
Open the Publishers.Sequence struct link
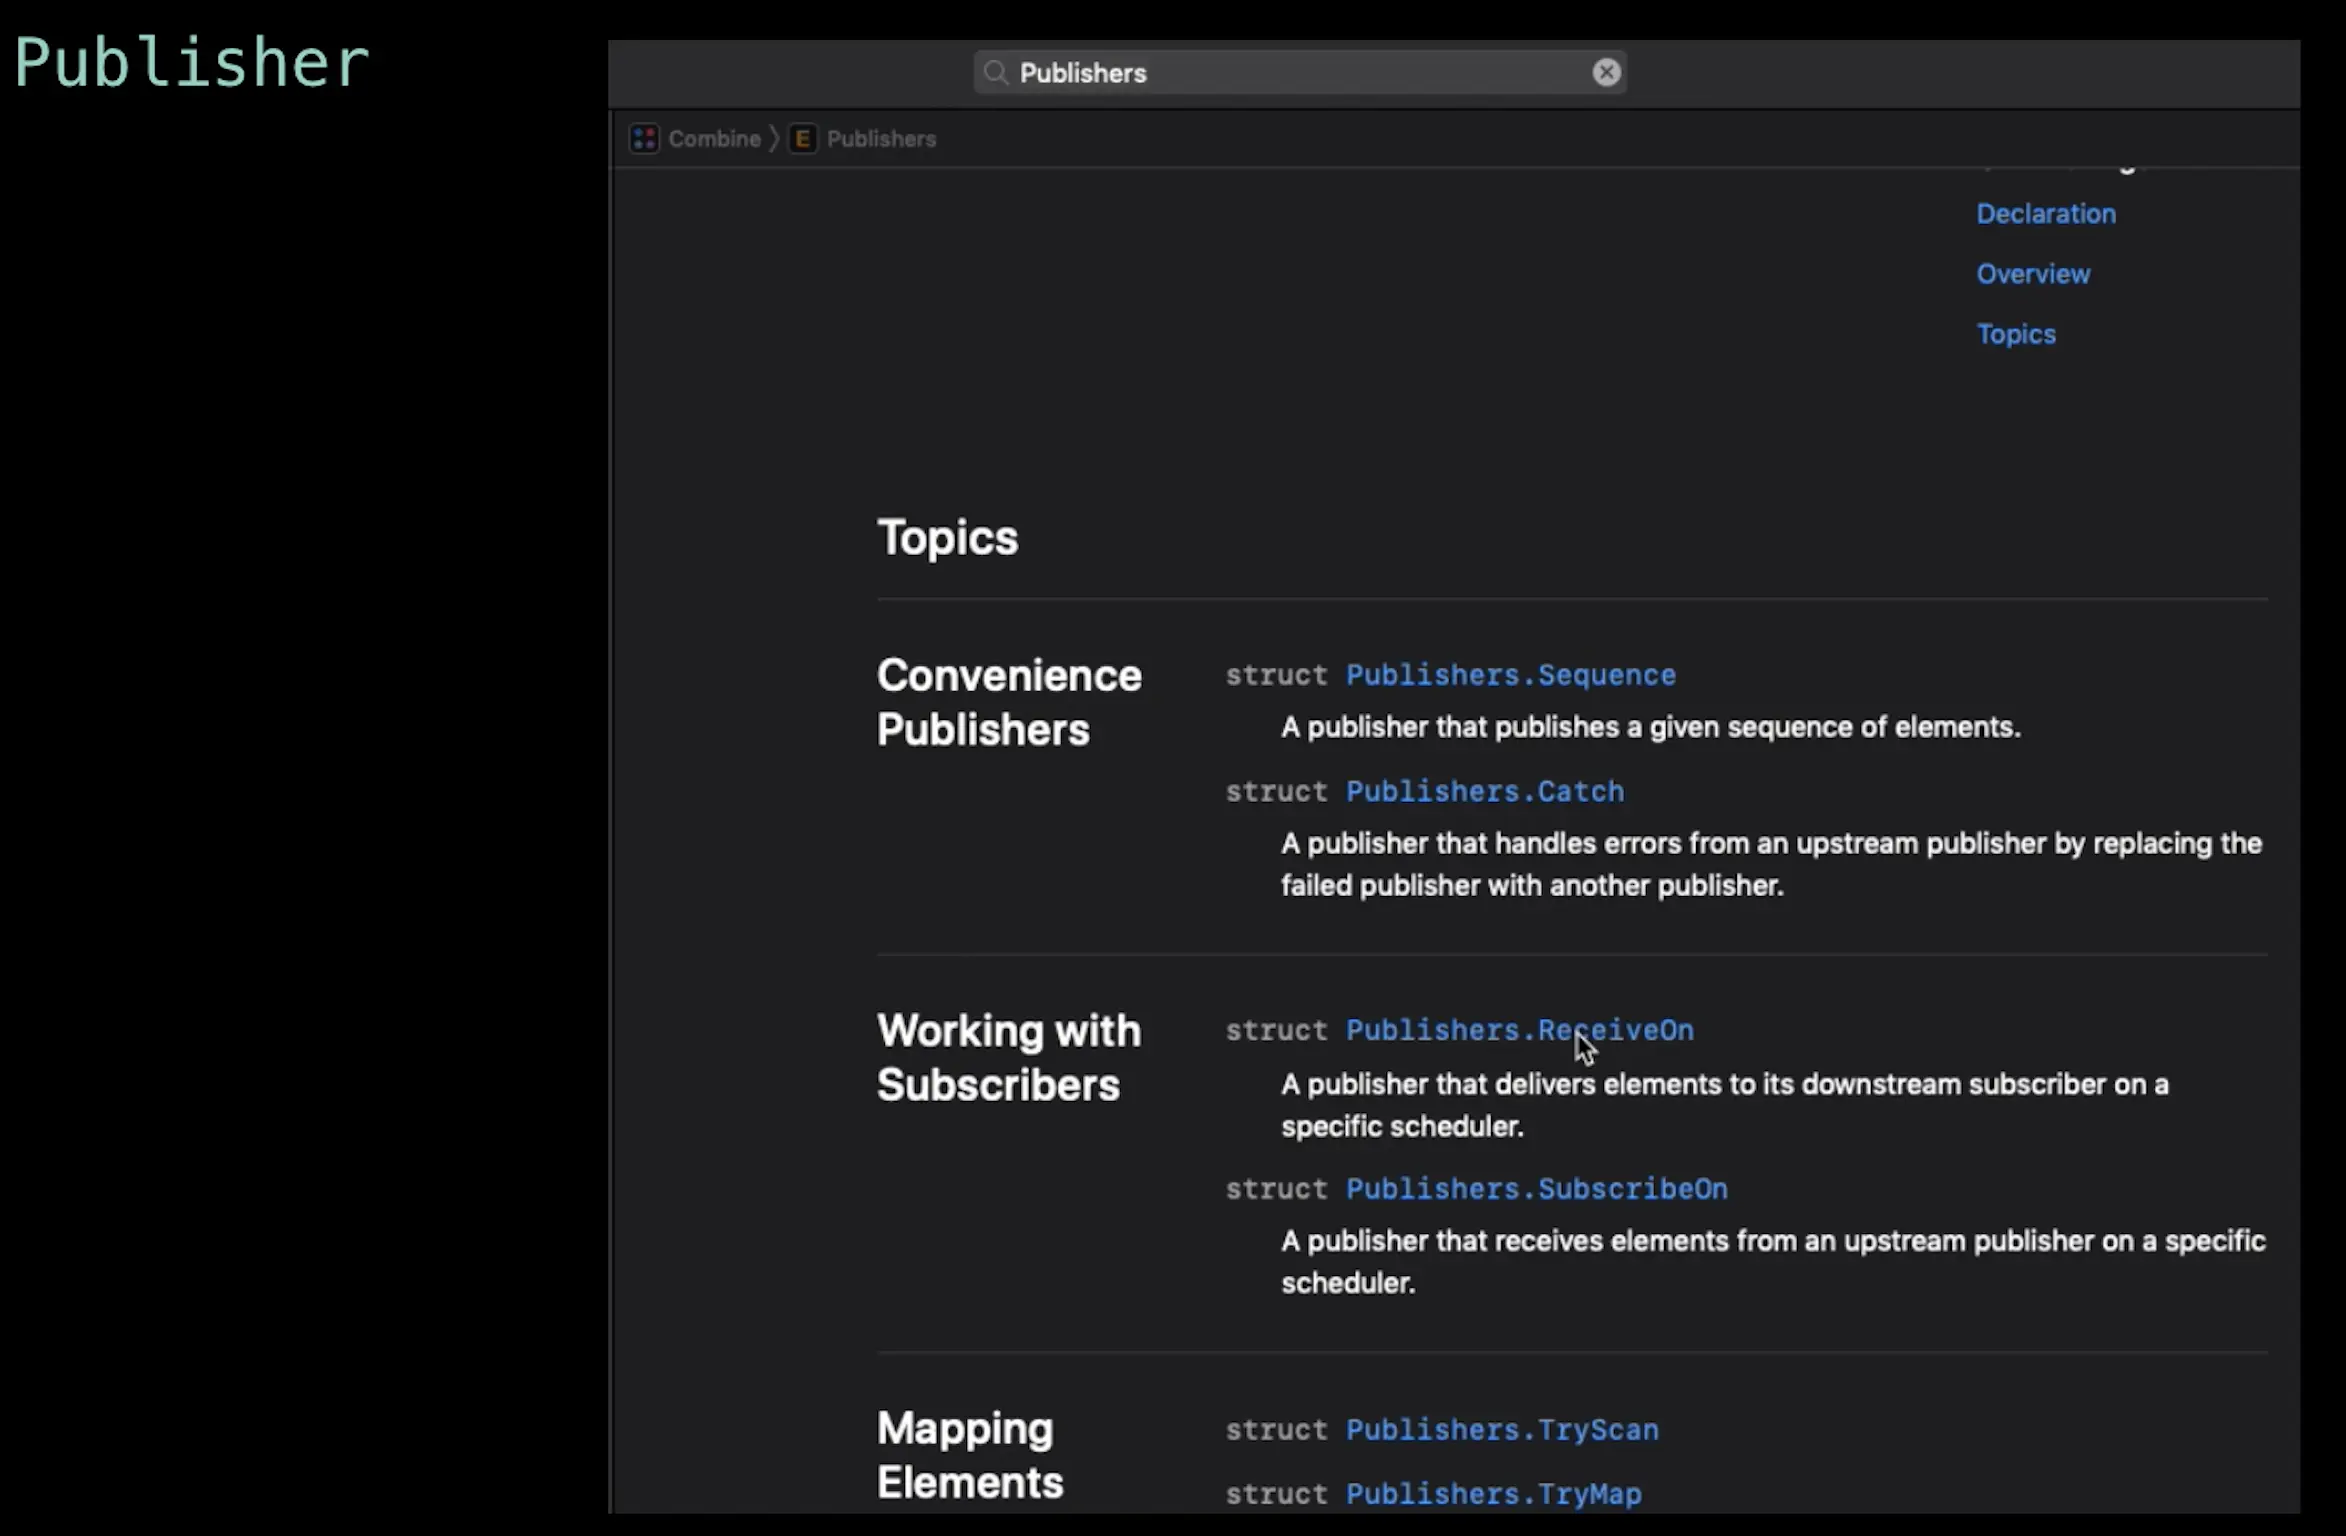pos(1510,676)
